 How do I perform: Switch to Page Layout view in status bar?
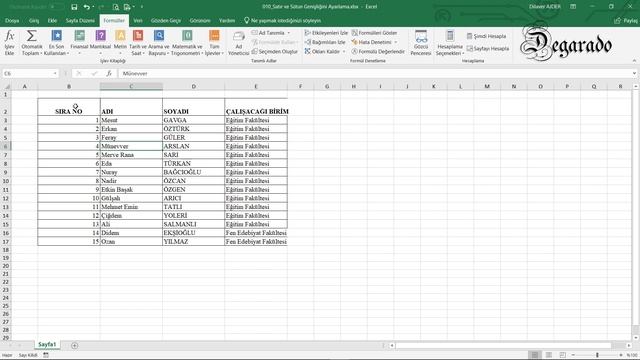549,355
